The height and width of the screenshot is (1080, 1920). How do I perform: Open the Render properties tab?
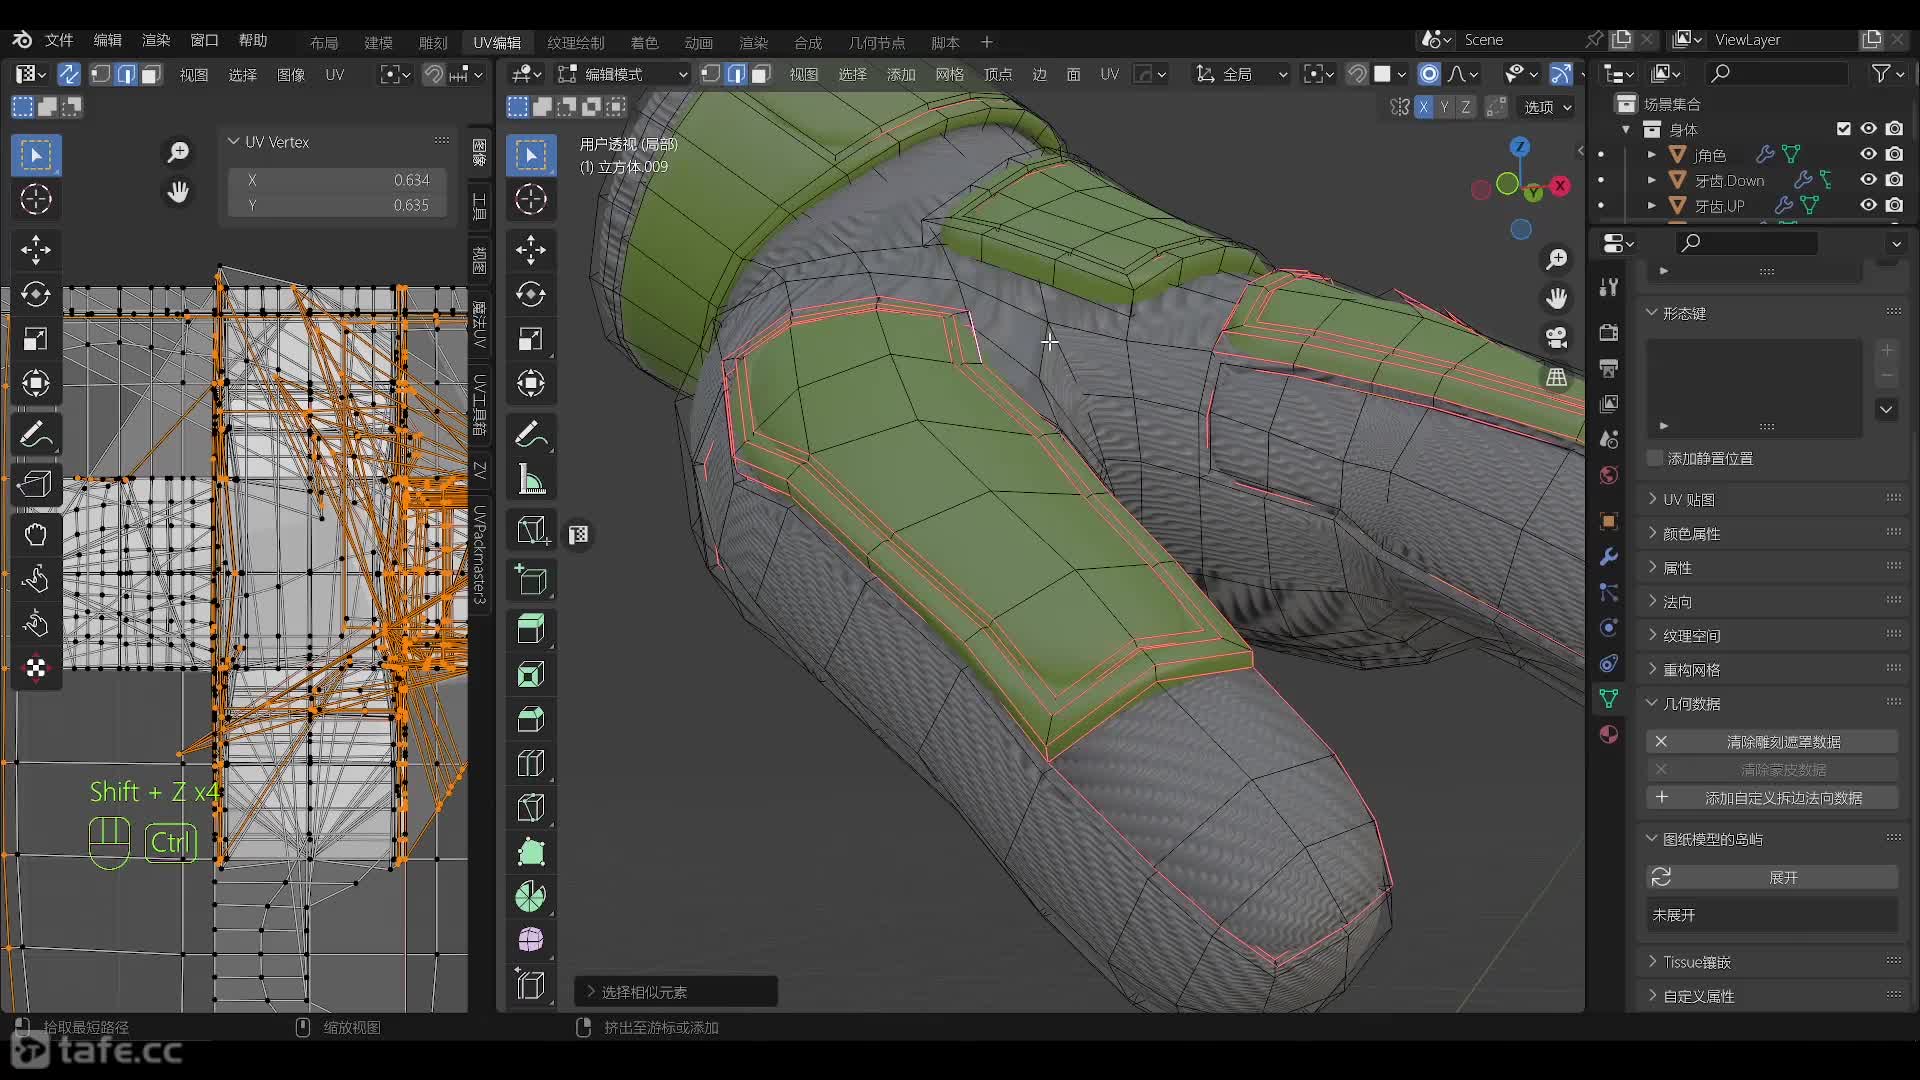(1609, 332)
